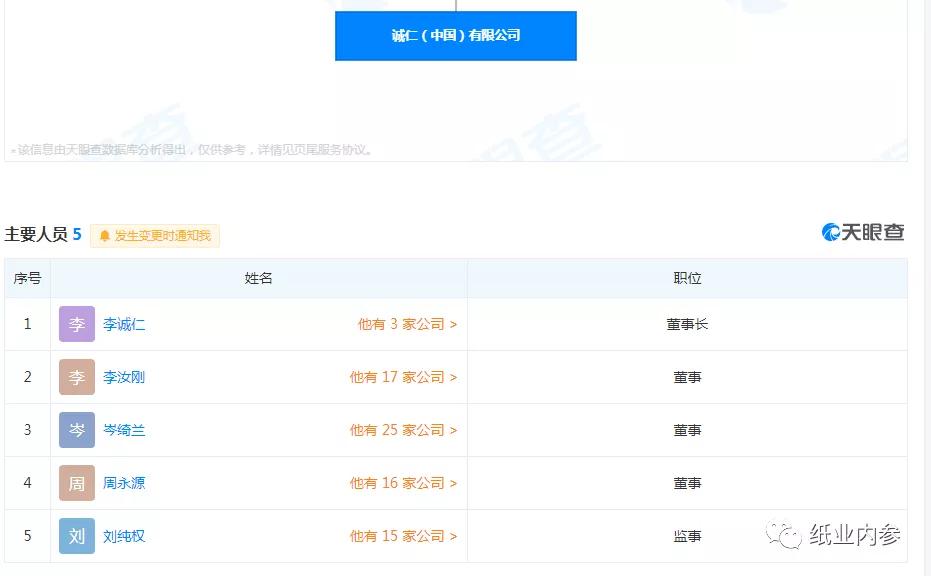Click 周永源's avatar icon

click(x=76, y=483)
